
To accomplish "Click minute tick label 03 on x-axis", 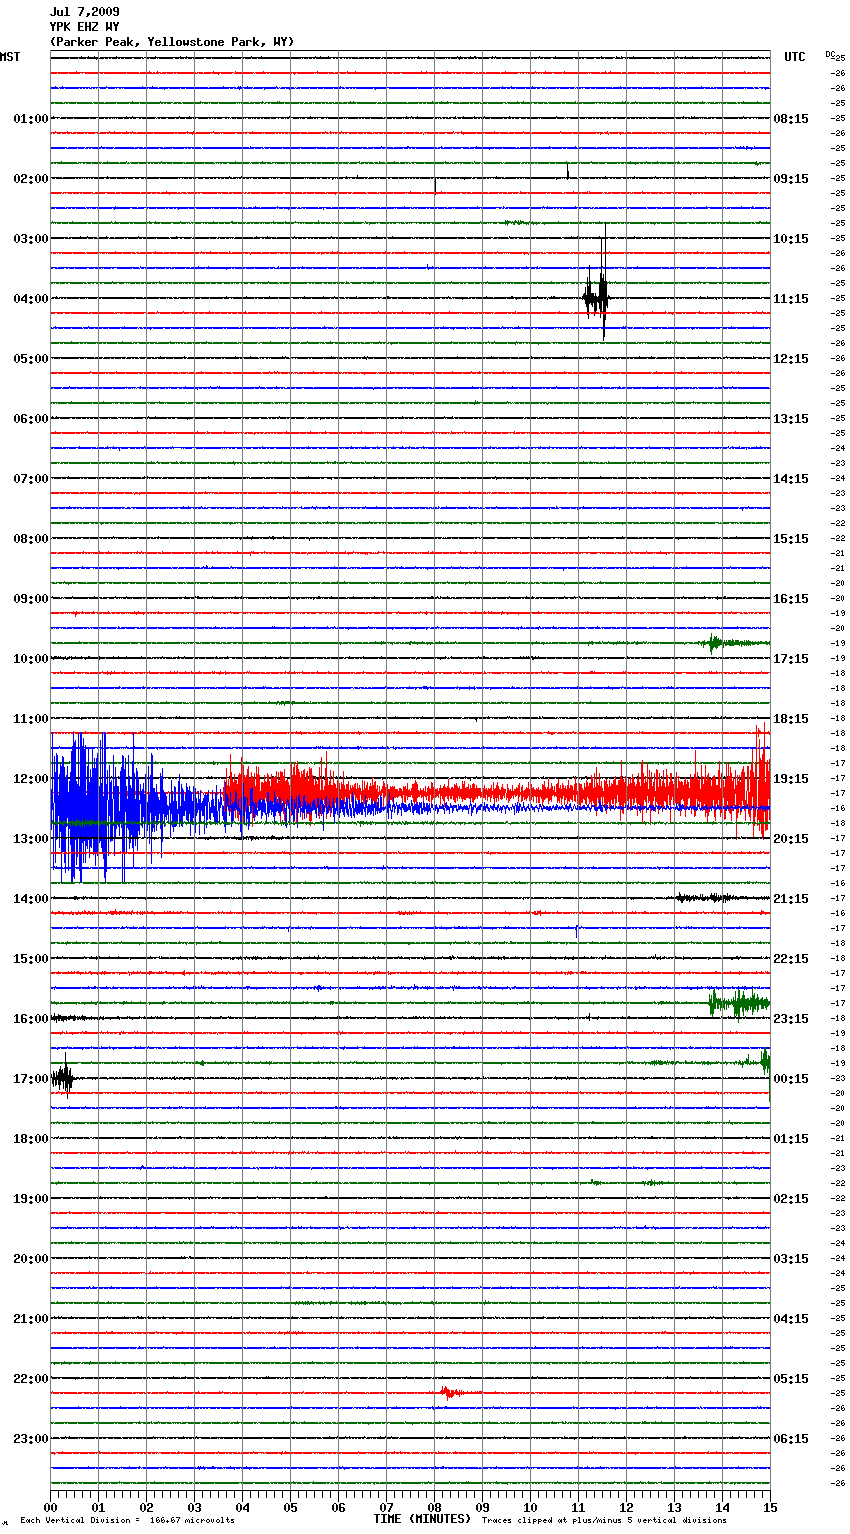I will [194, 1507].
